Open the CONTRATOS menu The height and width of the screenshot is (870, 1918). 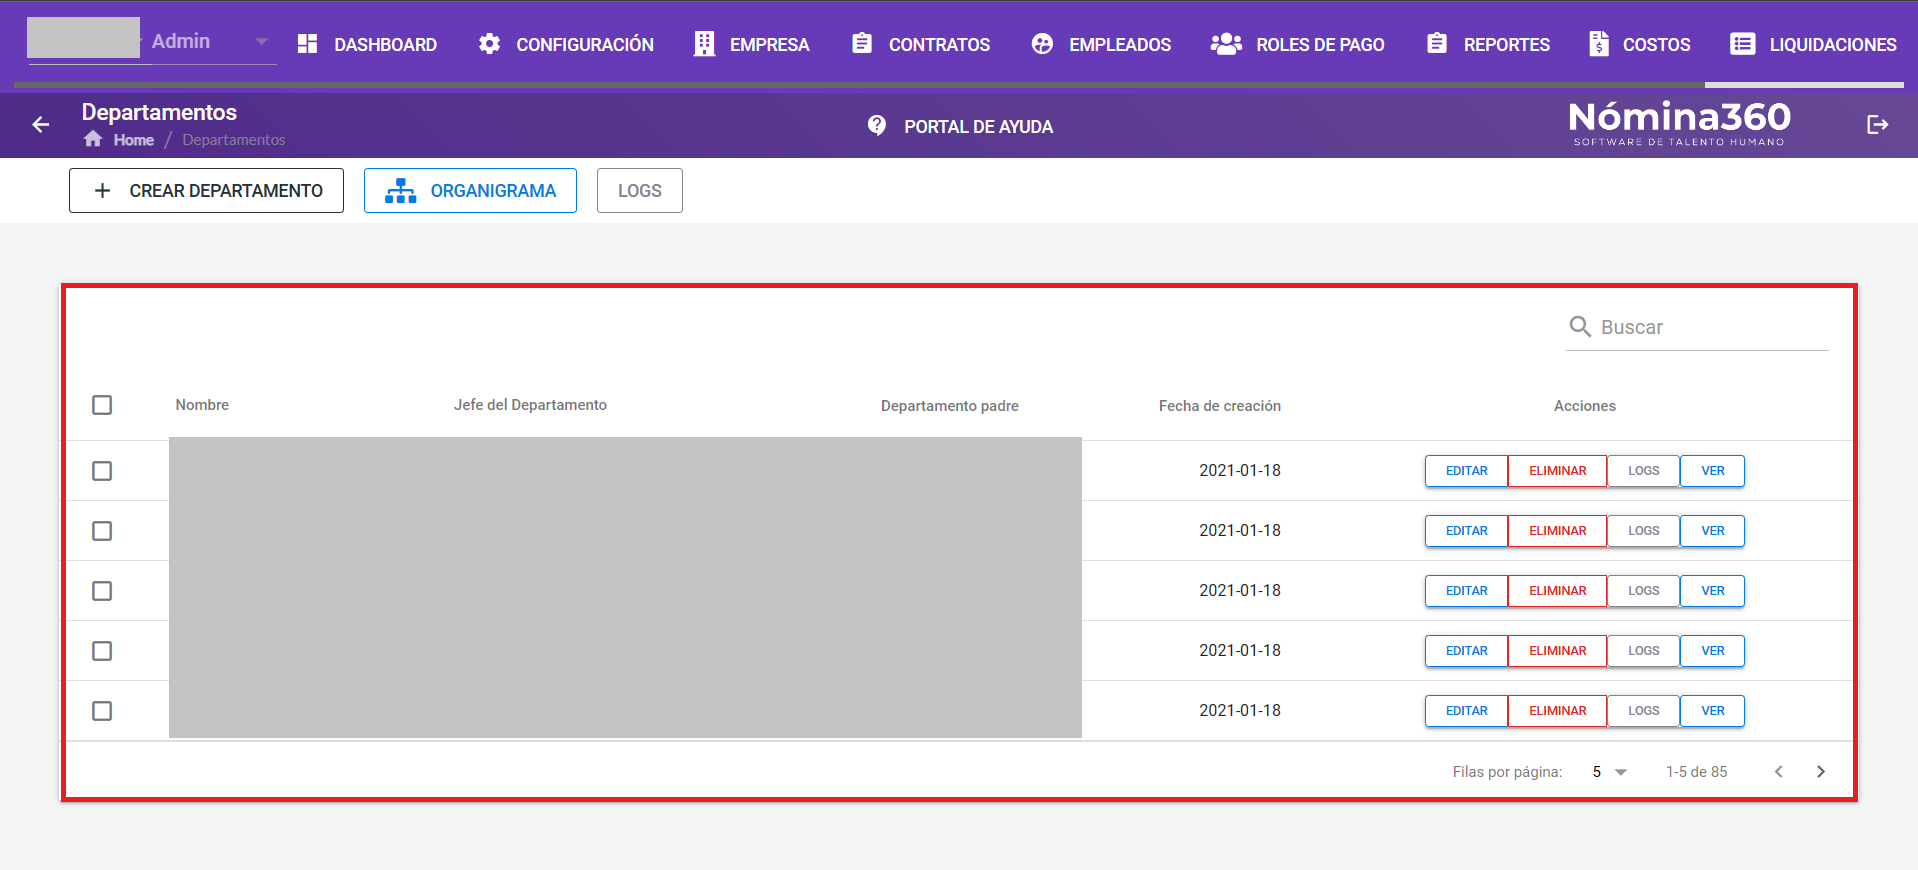[x=921, y=45]
